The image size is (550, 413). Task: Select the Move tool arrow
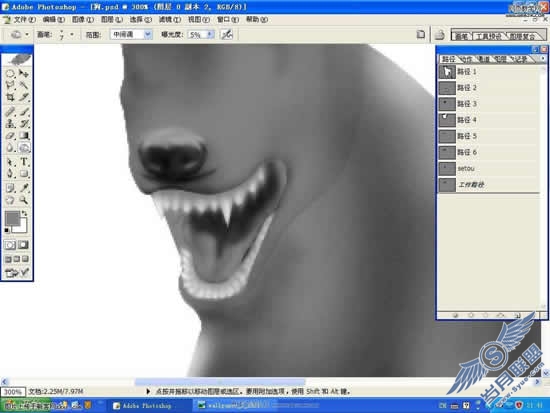(x=24, y=73)
